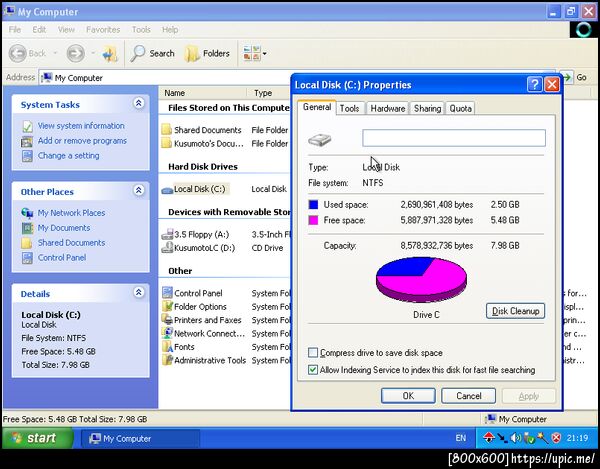This screenshot has height=469, width=600.
Task: Switch to the Quota tab
Action: click(460, 109)
